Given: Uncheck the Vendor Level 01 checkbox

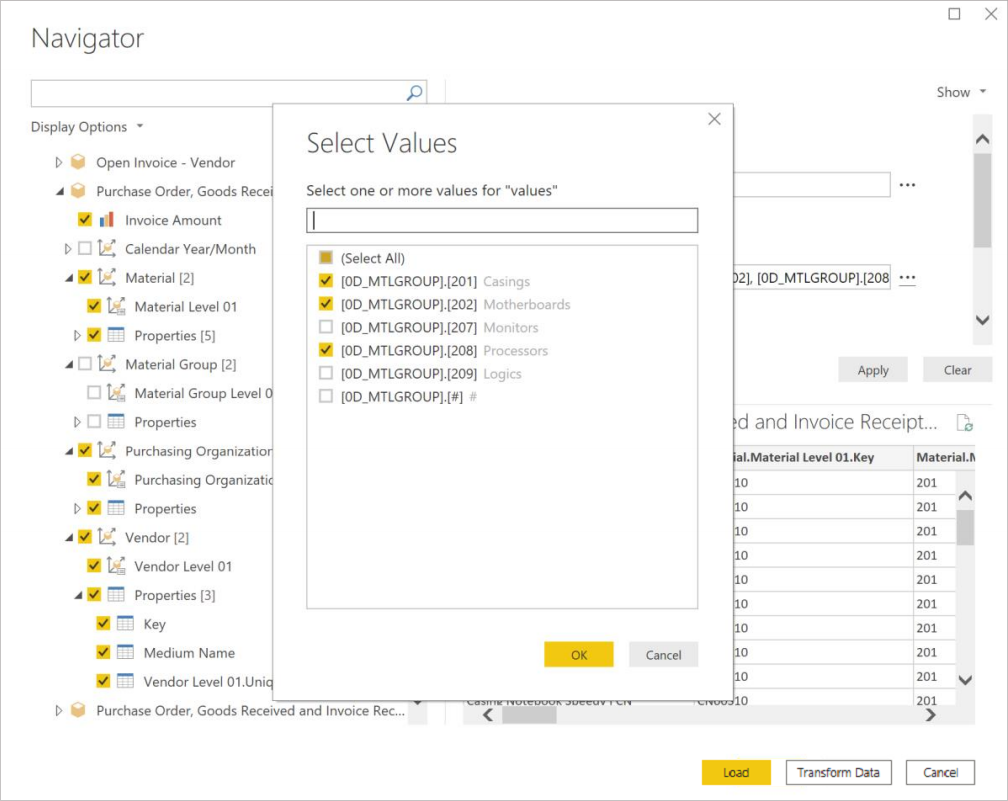Looking at the screenshot, I should (94, 566).
